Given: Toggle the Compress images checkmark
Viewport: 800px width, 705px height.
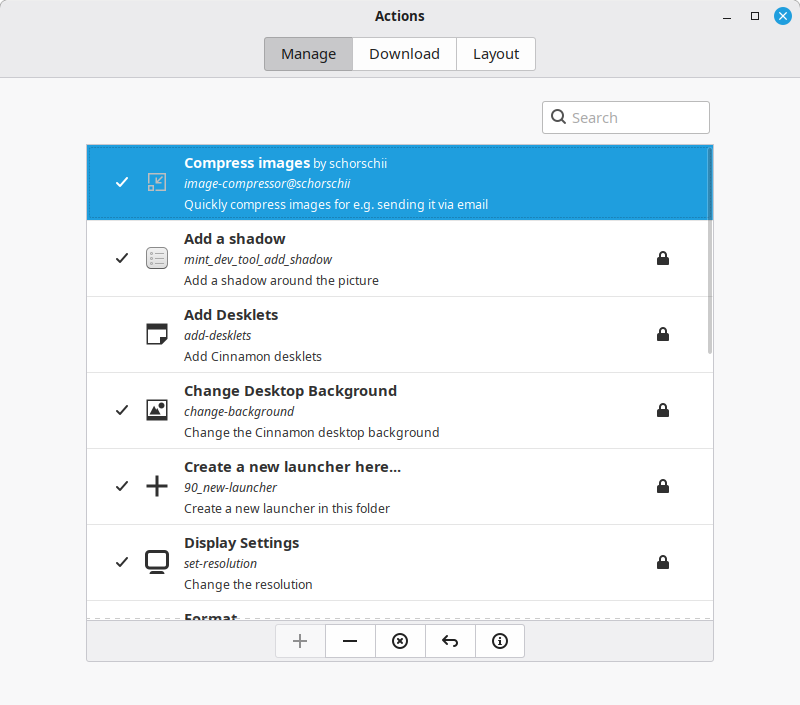Looking at the screenshot, I should point(122,182).
